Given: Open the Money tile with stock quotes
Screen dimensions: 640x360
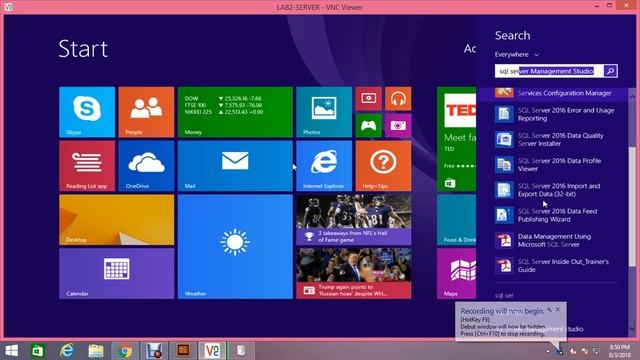Looking at the screenshot, I should [x=235, y=112].
